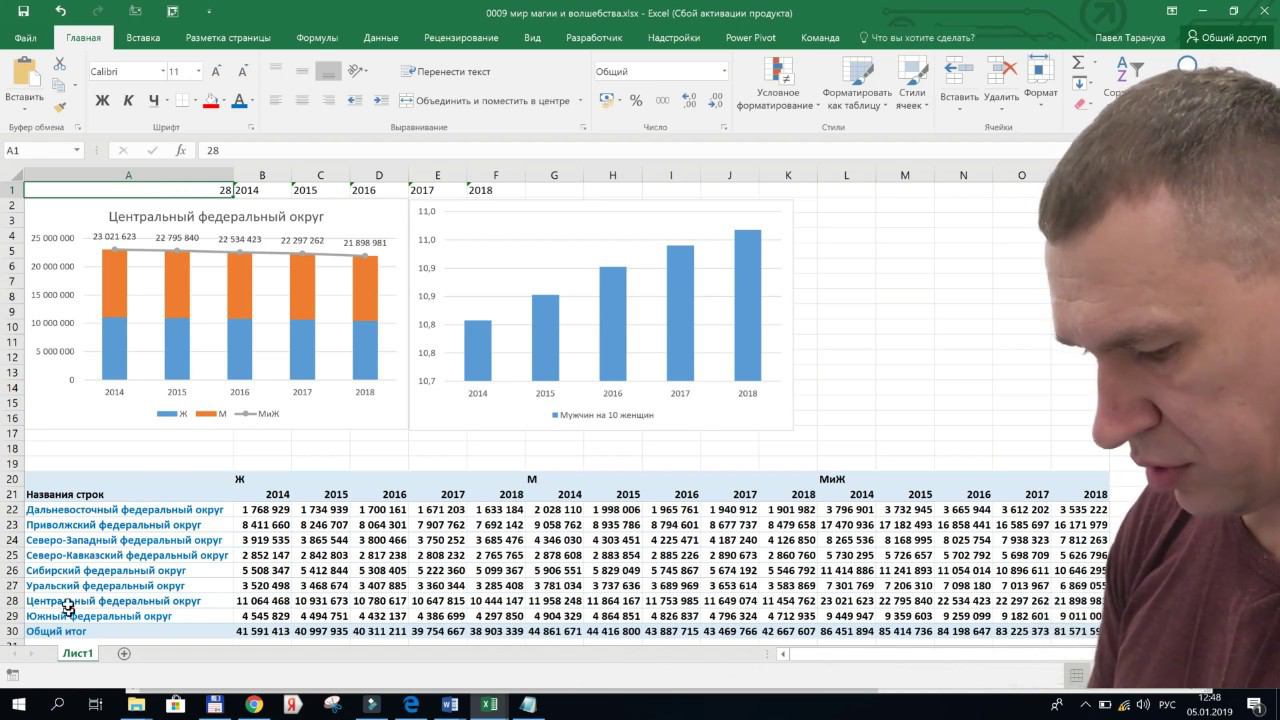Select the Лист1 sheet tab

tap(78, 653)
